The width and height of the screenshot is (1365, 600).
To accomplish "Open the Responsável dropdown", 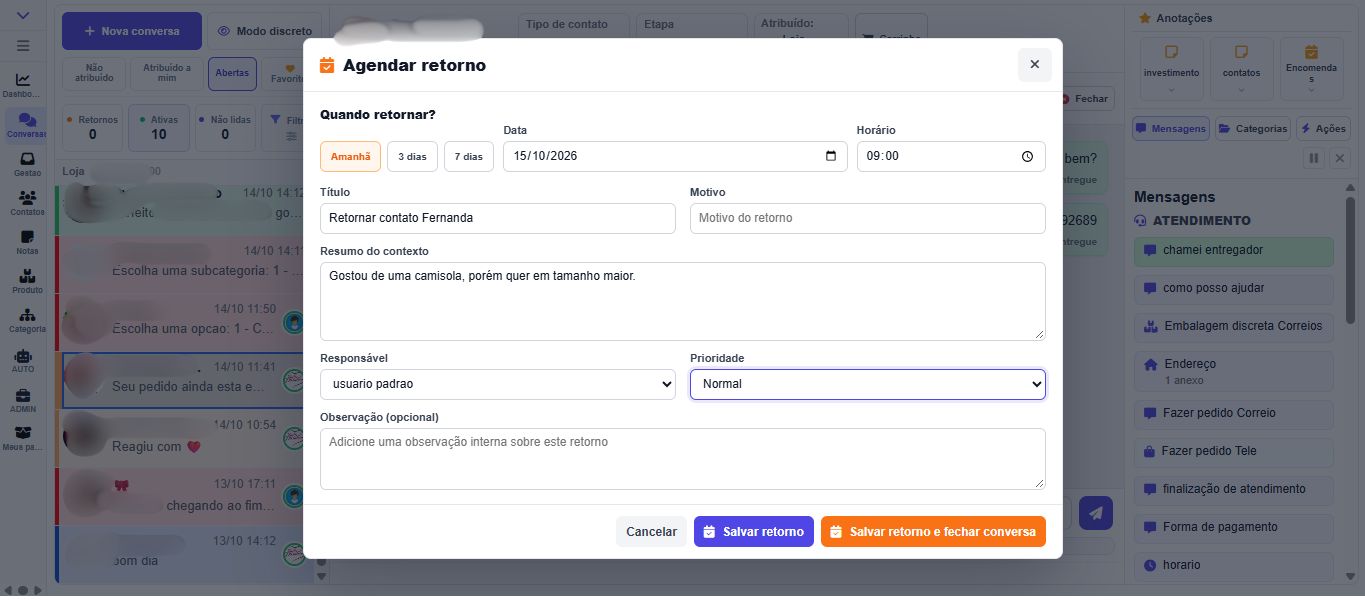I will (x=498, y=384).
